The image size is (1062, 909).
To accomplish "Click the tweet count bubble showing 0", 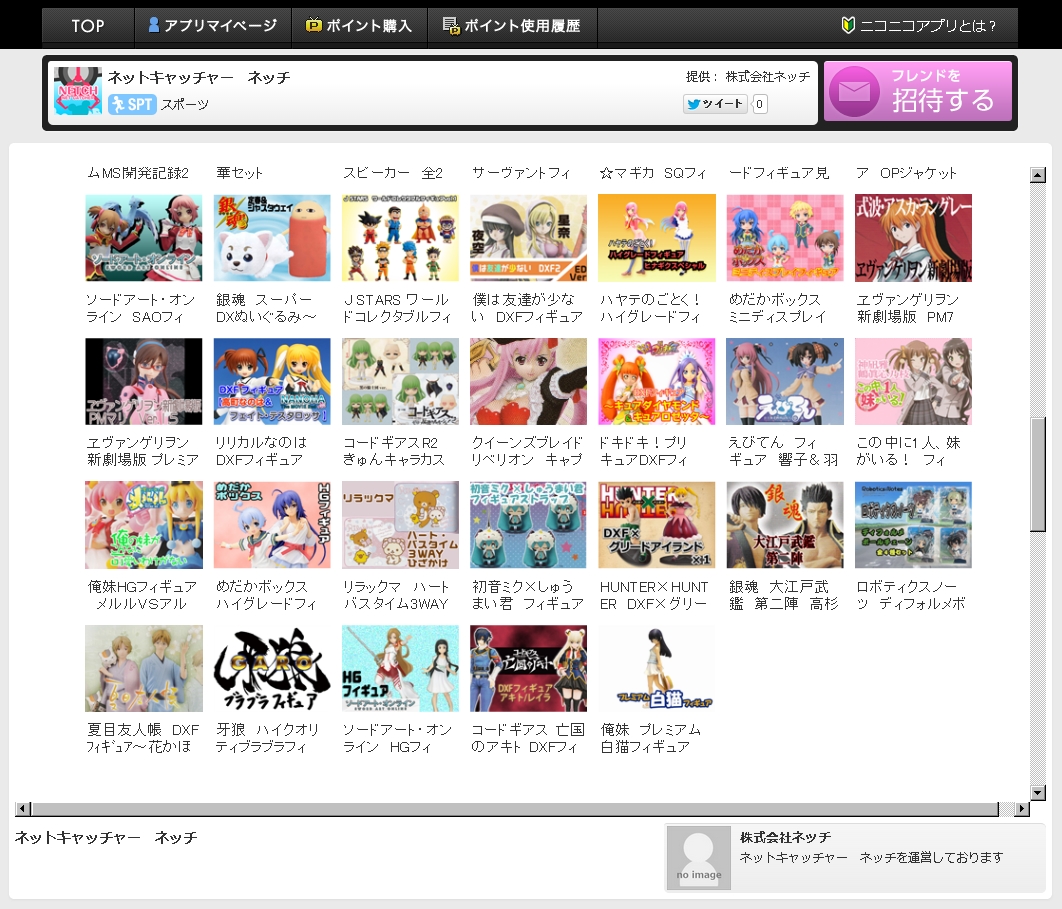I will (x=760, y=104).
